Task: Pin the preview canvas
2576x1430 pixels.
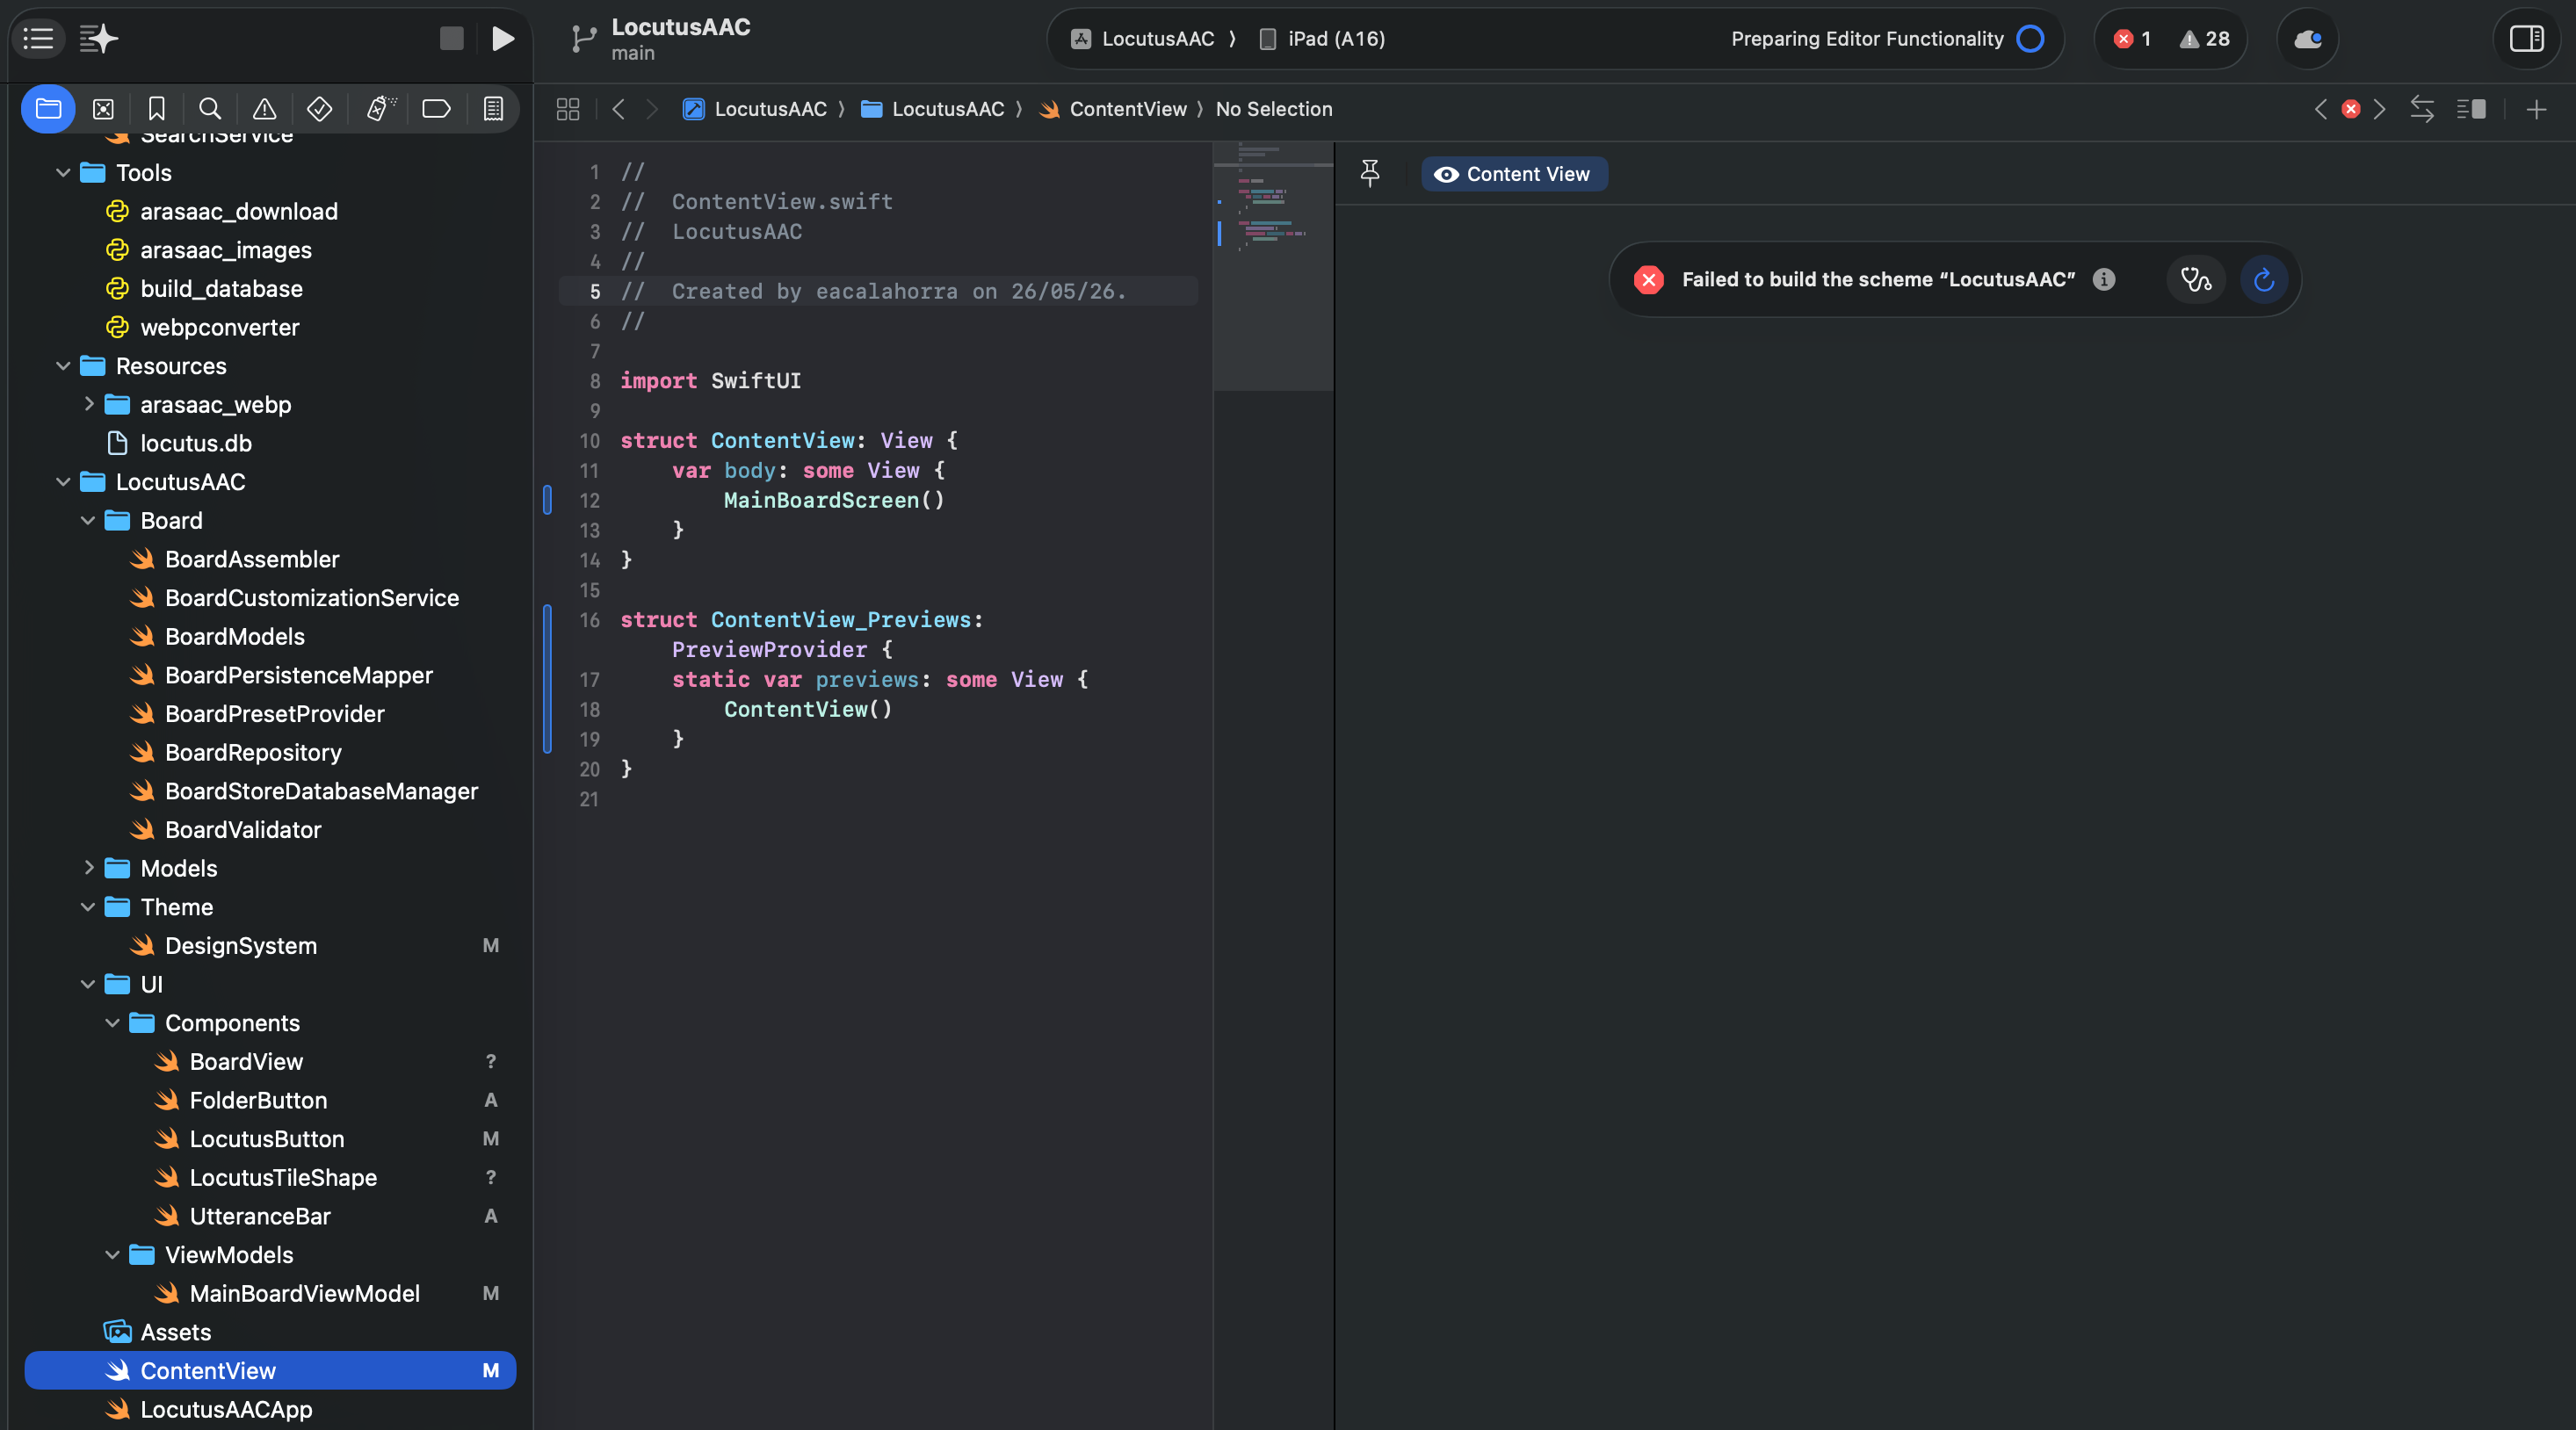Action: [x=1370, y=173]
